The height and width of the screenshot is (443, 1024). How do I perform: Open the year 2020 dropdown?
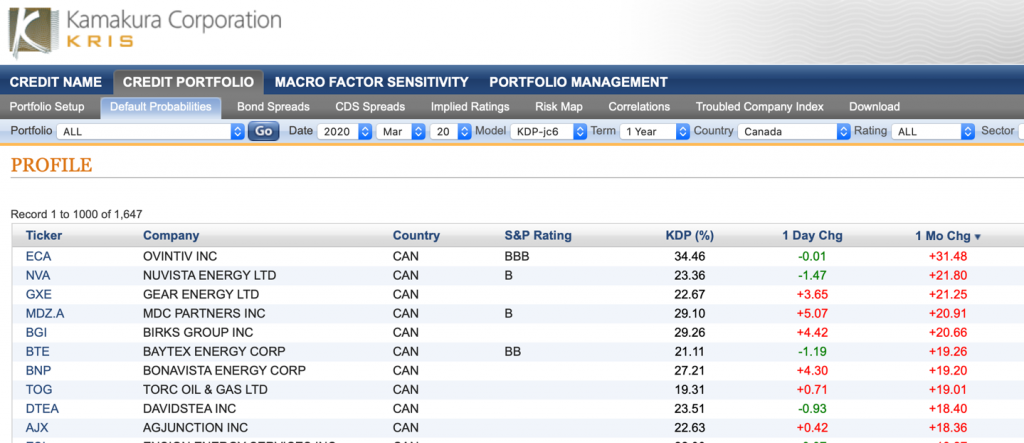(x=344, y=131)
